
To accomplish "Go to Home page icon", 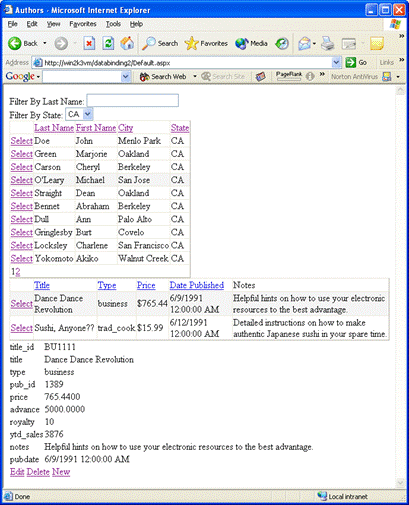I will (x=127, y=43).
